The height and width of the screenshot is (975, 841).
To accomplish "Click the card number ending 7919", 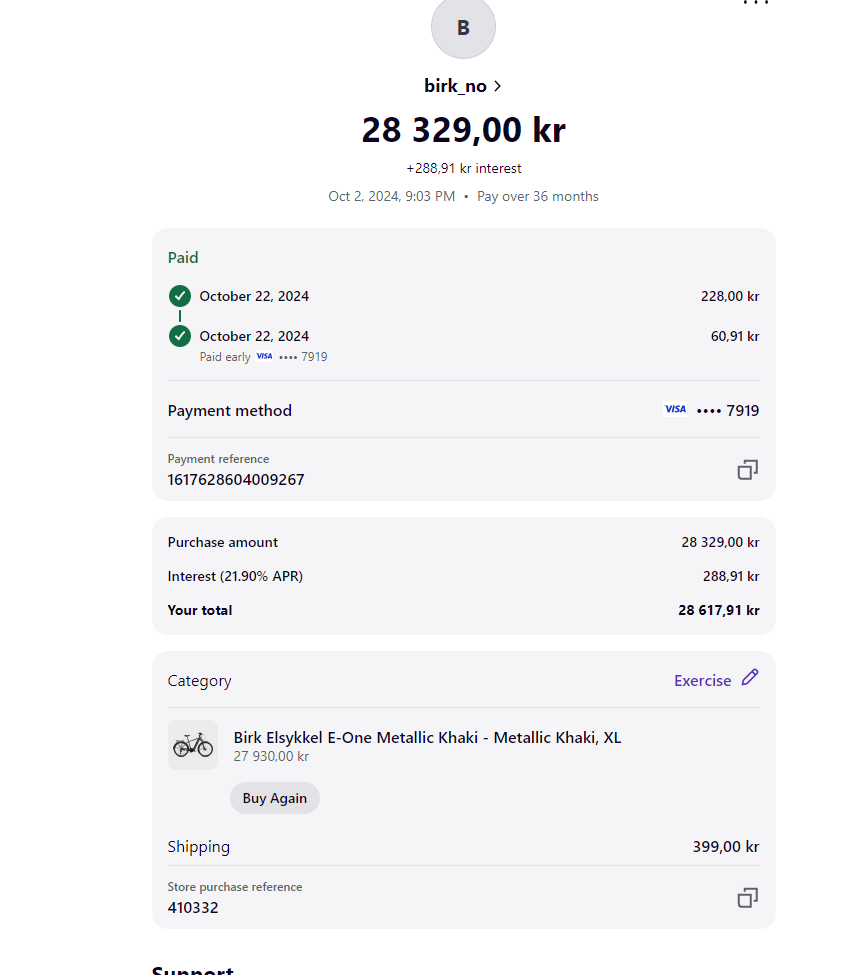I will pyautogui.click(x=728, y=410).
